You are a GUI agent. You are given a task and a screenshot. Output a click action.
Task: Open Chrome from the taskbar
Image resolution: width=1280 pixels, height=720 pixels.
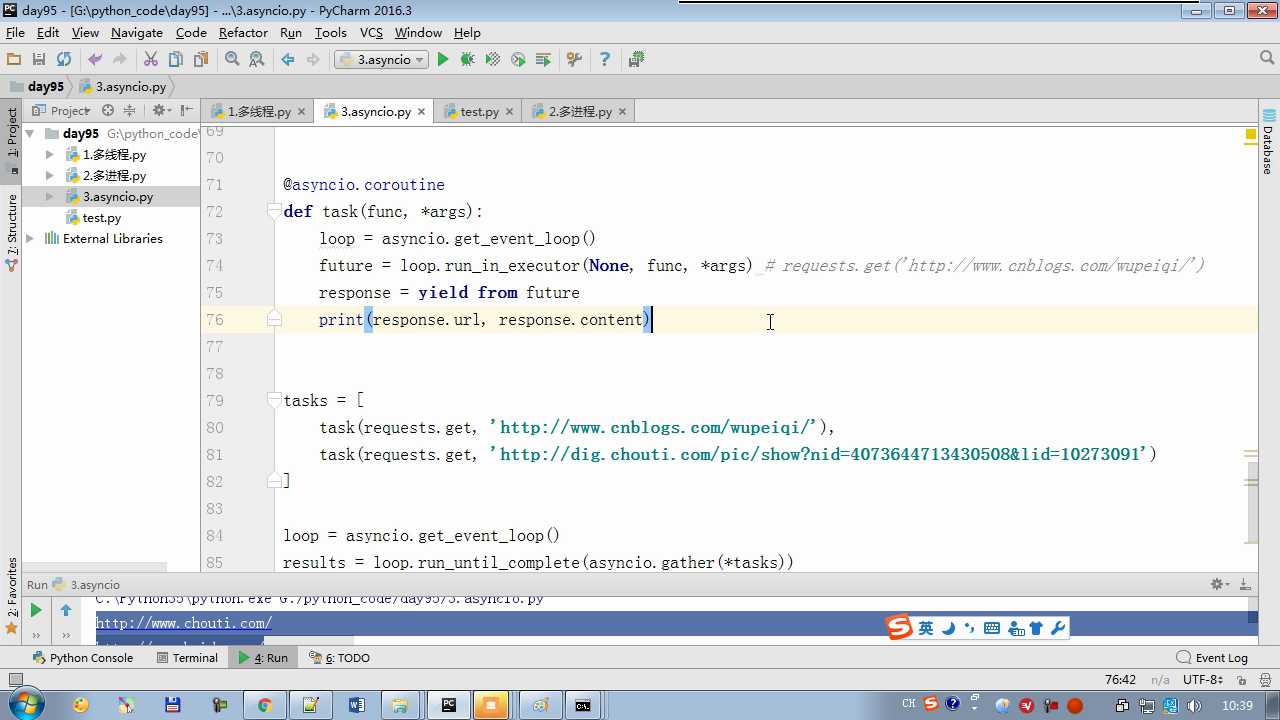265,705
